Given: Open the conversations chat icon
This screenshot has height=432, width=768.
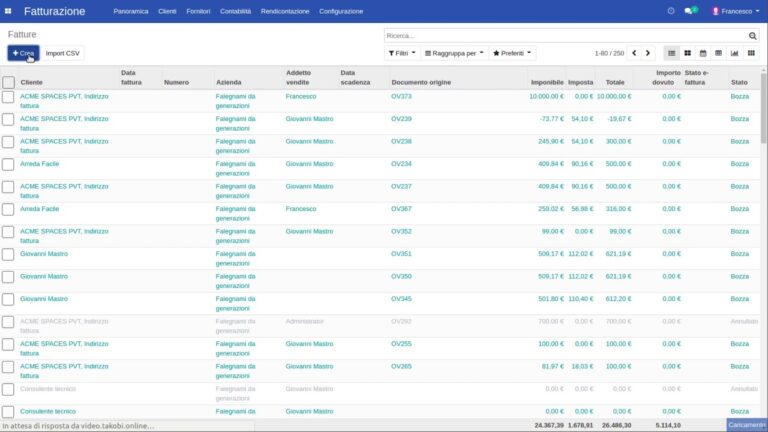Looking at the screenshot, I should point(690,11).
